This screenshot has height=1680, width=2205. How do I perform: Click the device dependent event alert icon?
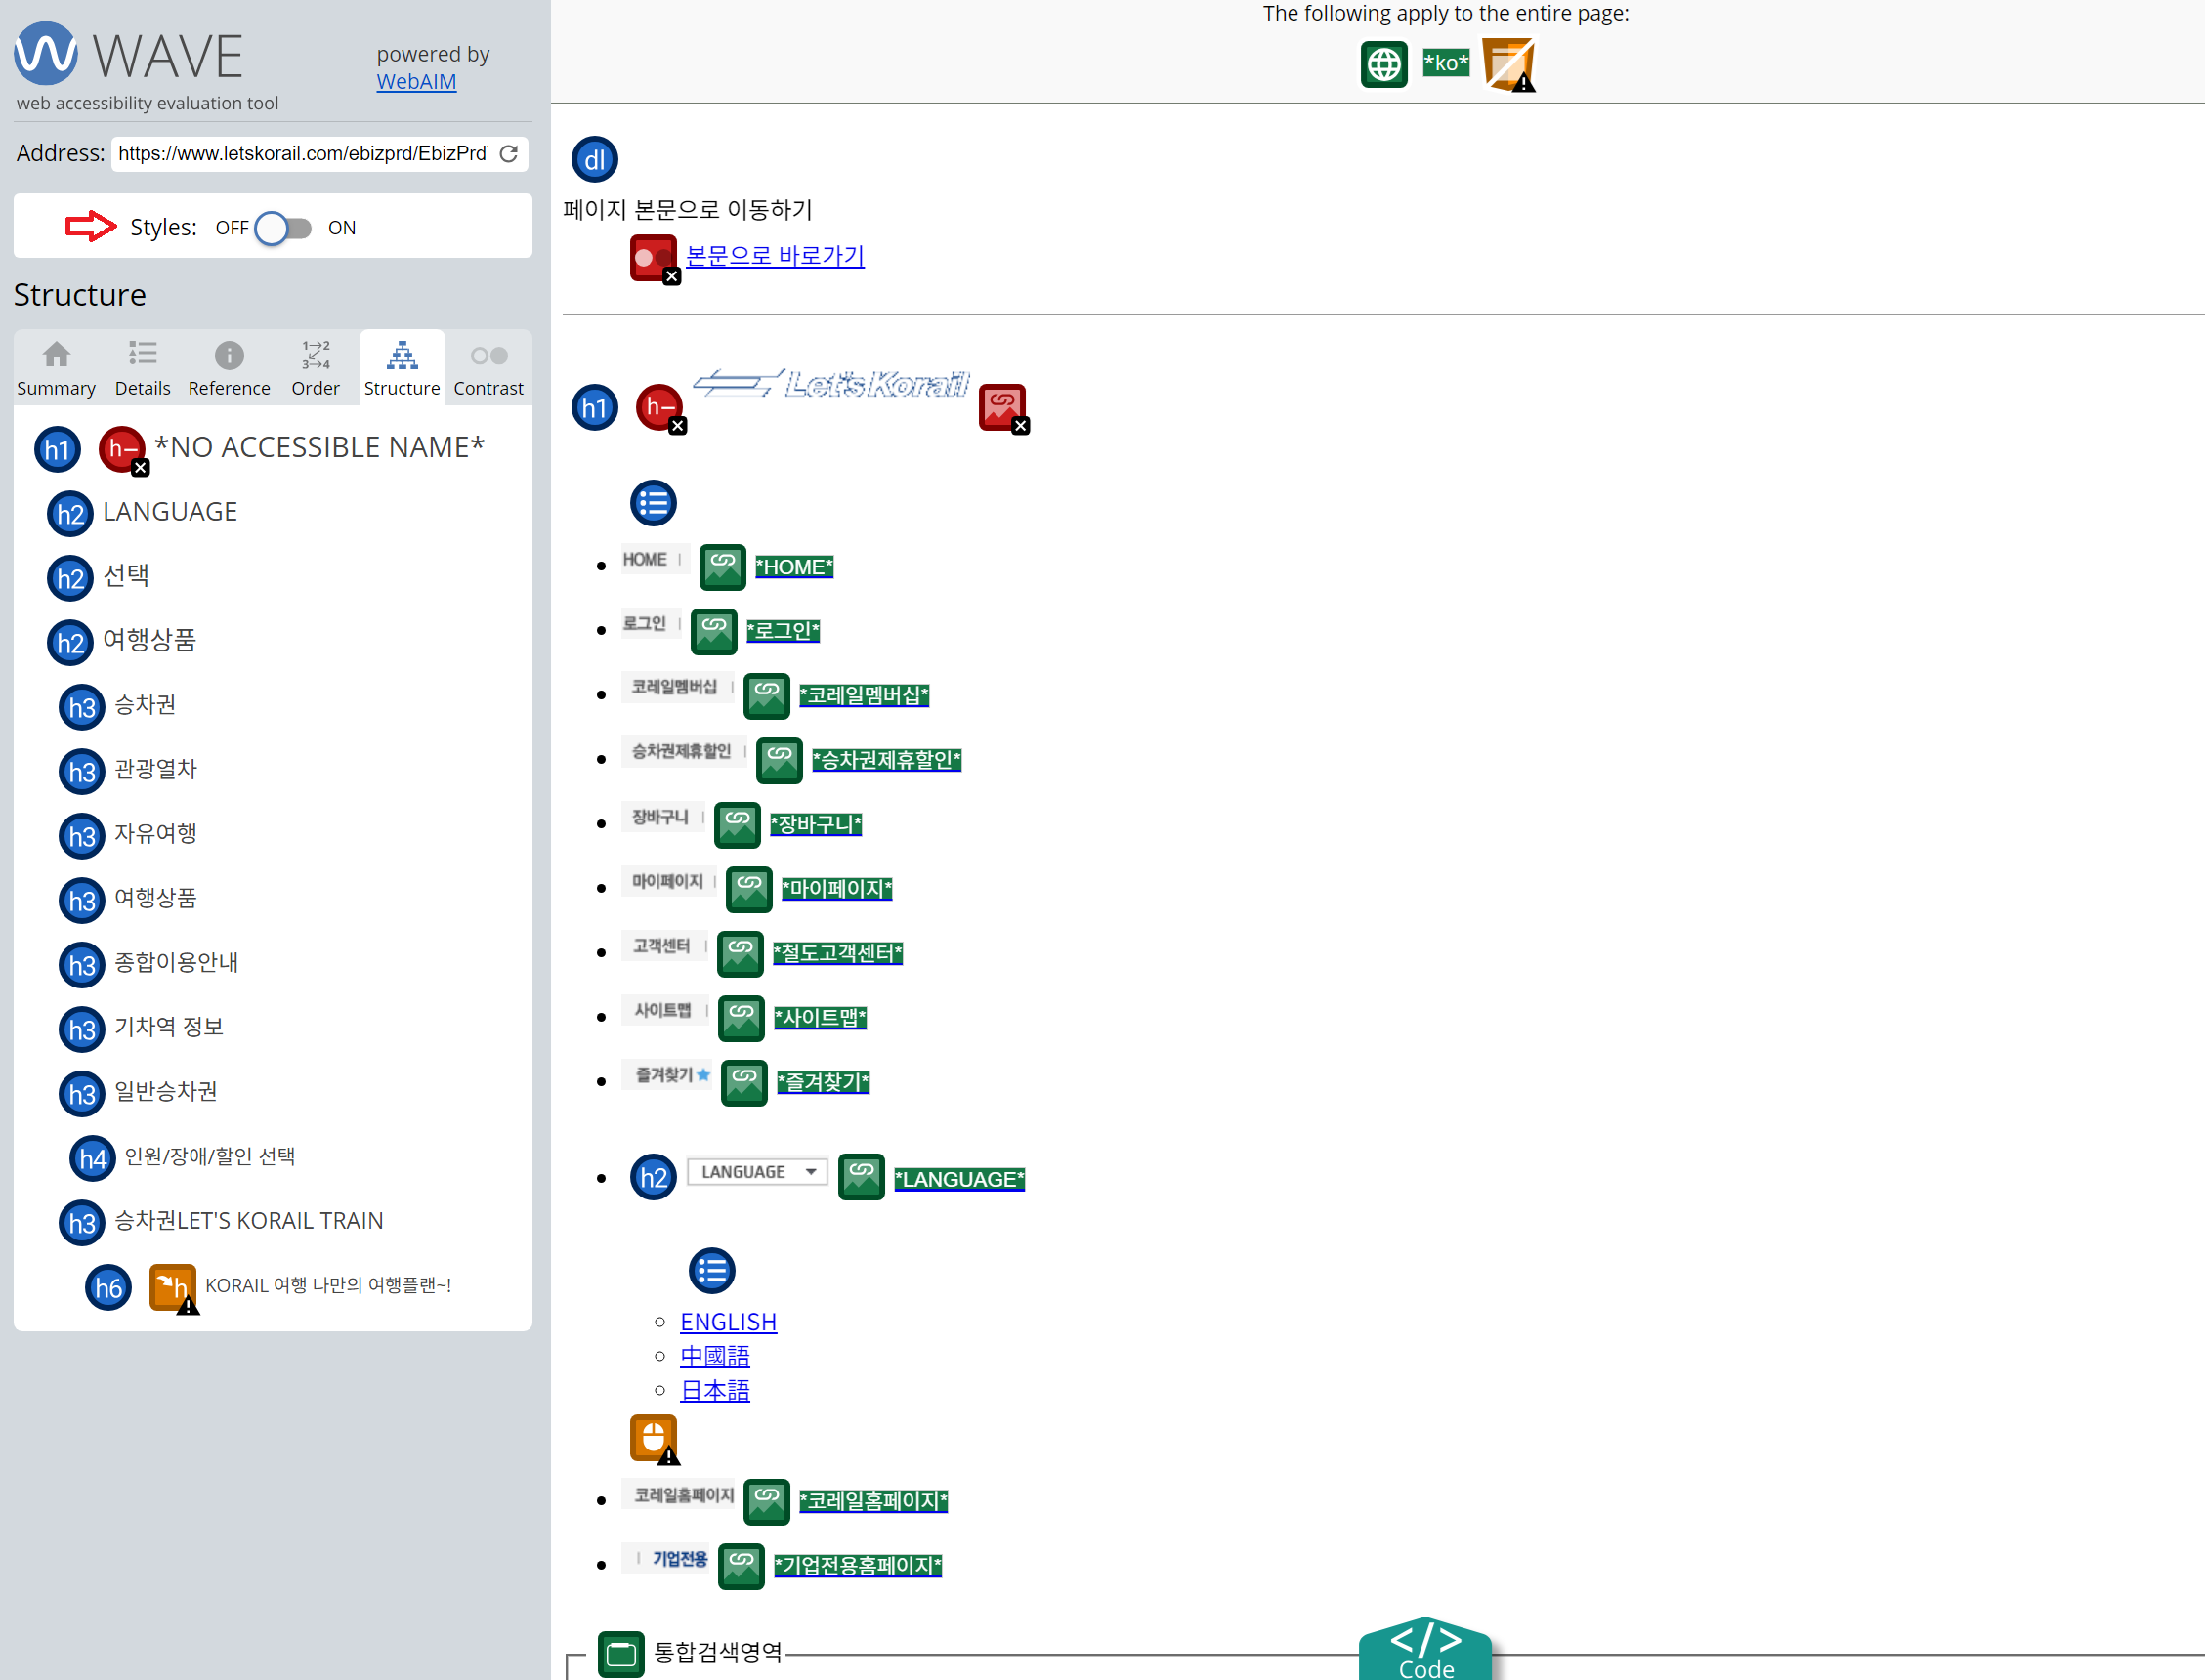click(x=655, y=1440)
